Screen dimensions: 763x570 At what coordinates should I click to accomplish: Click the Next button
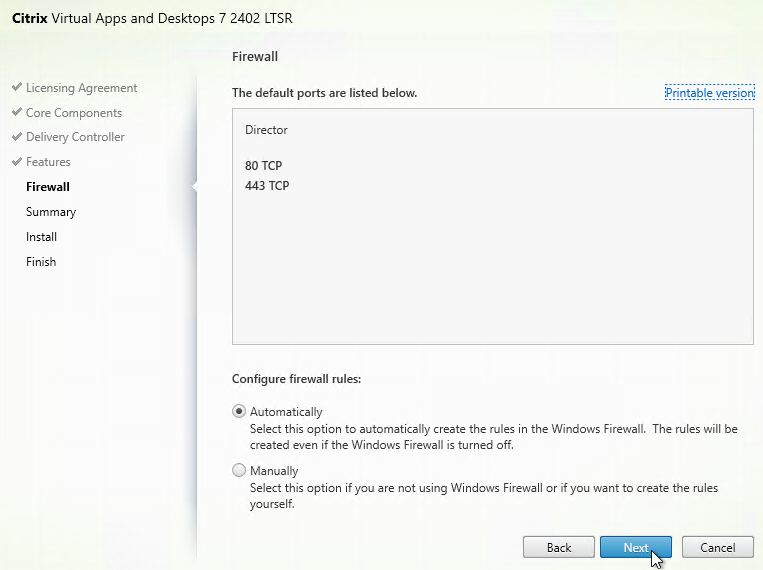(x=636, y=548)
